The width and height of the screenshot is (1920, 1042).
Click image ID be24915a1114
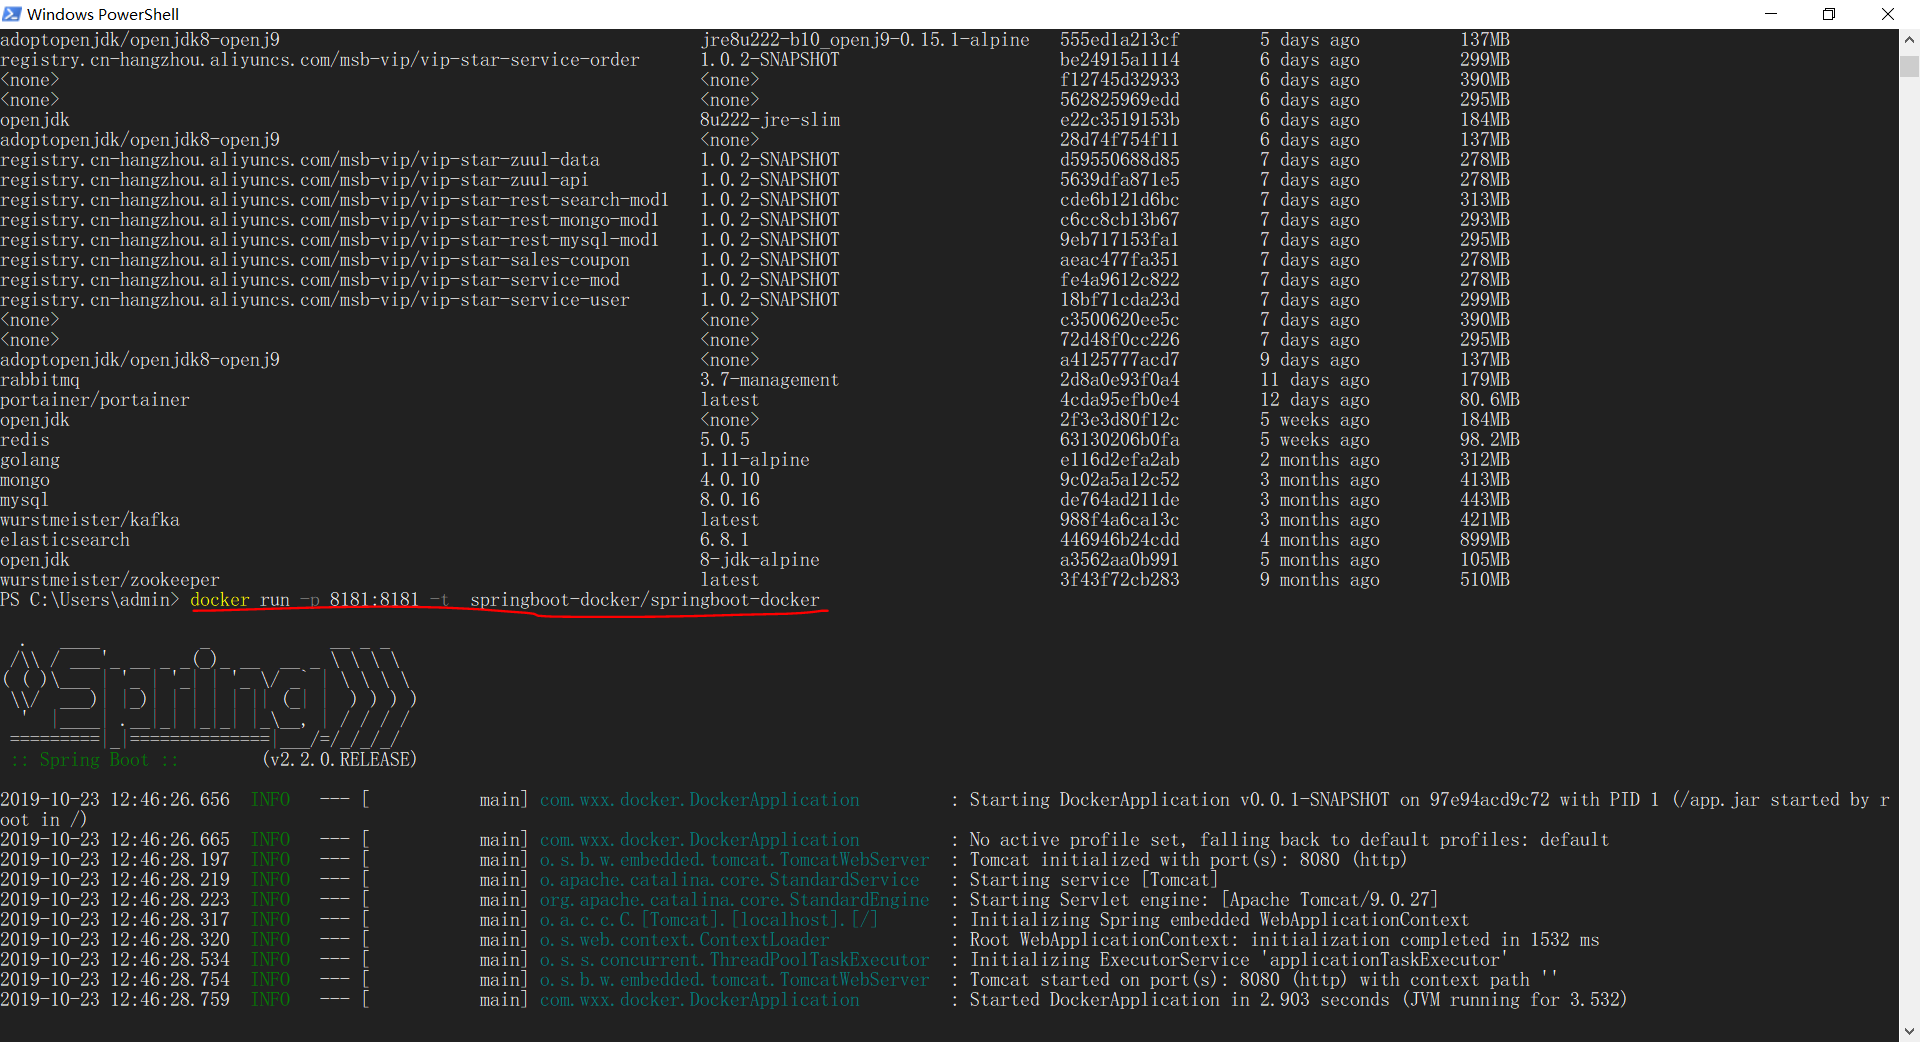point(1120,60)
